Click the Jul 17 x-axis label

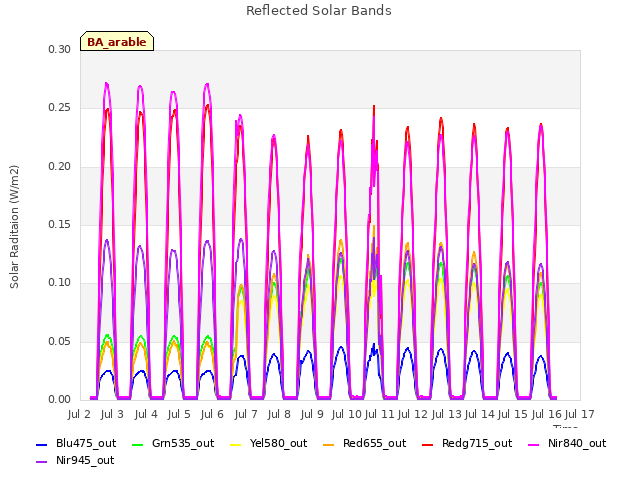579,415
